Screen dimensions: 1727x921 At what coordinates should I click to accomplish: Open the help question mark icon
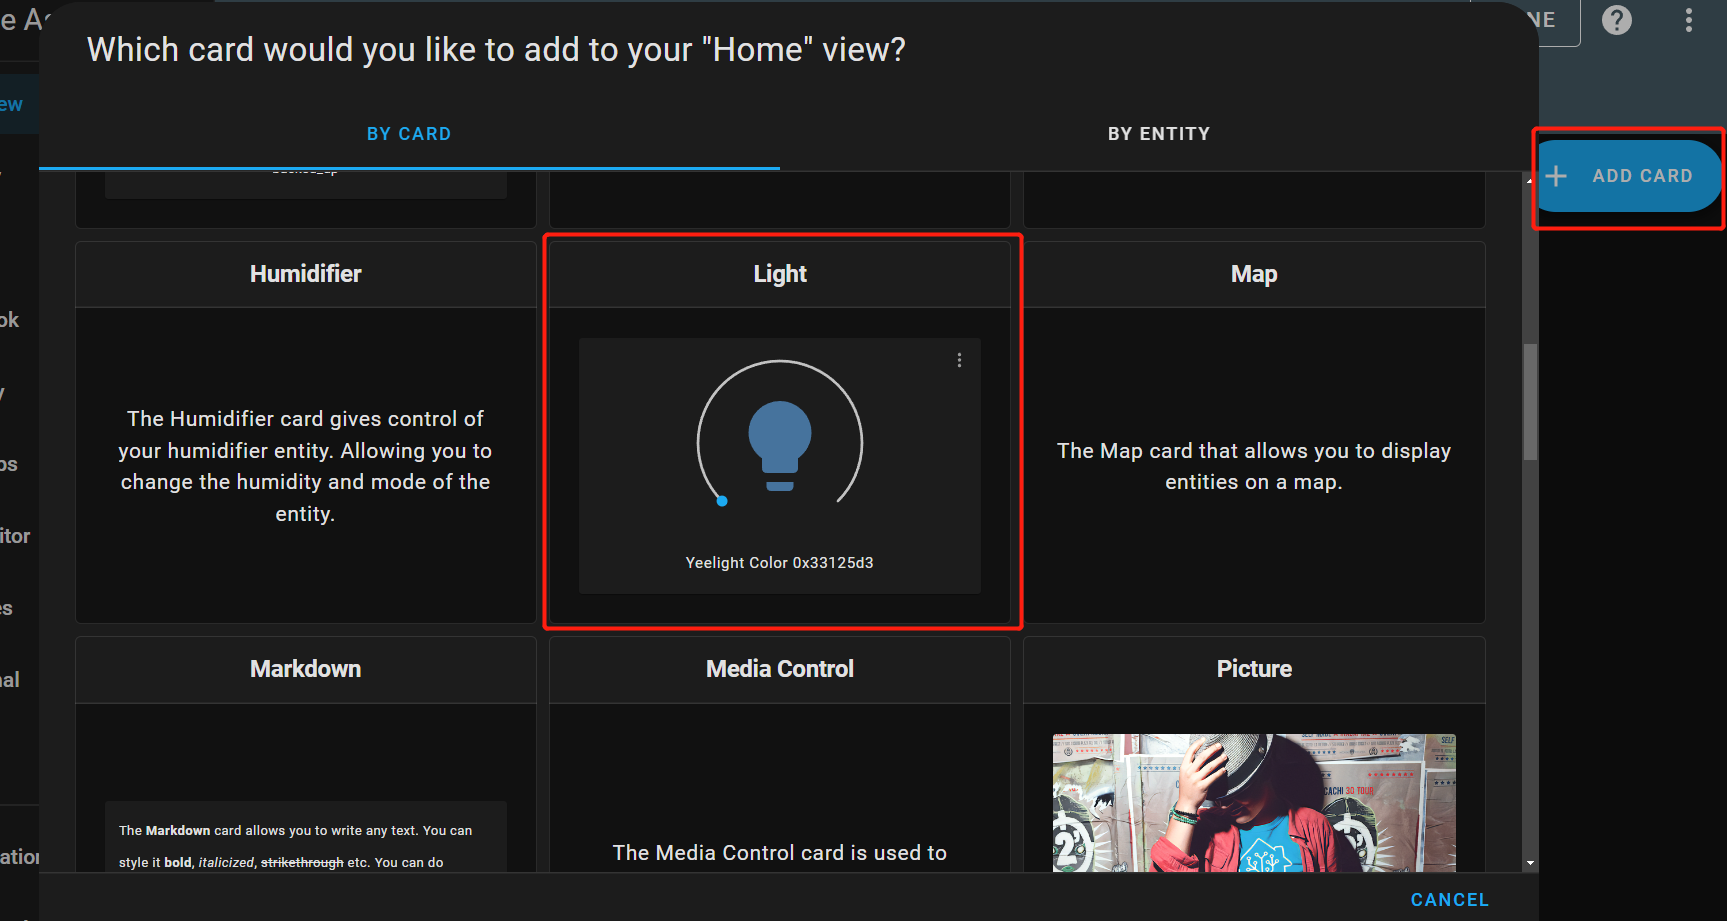(1616, 20)
